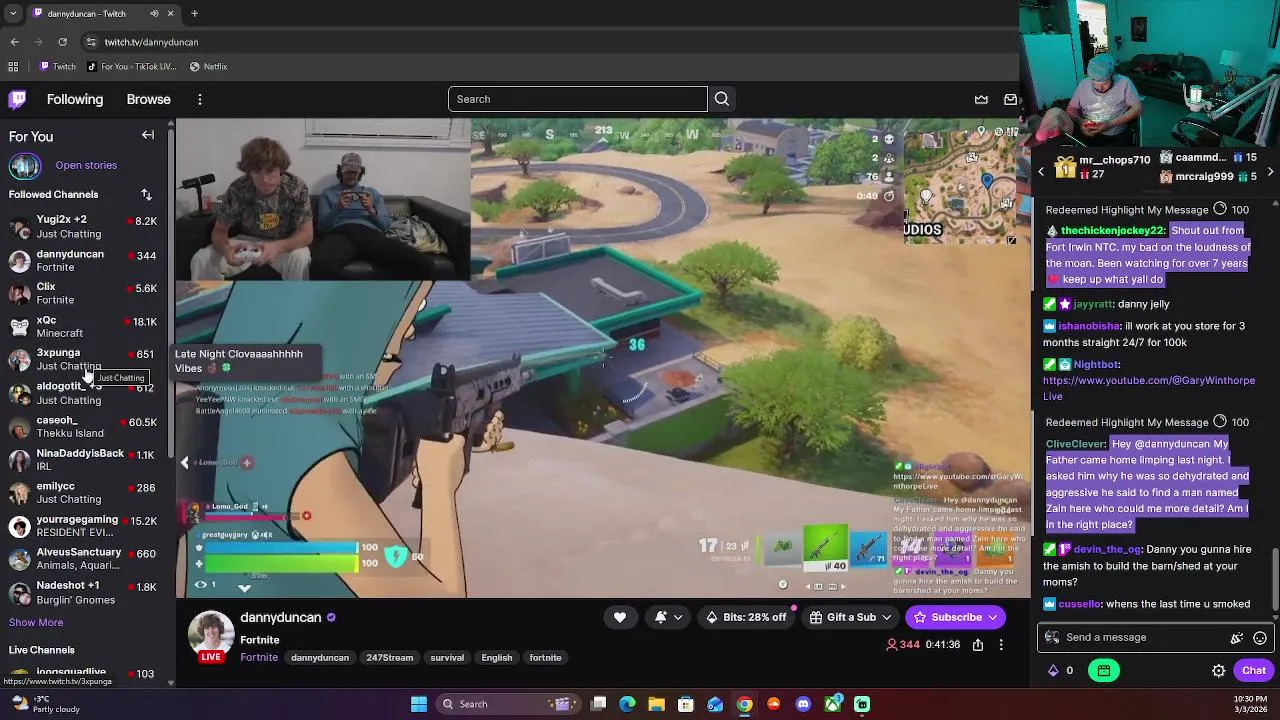The width and height of the screenshot is (1280, 720).
Task: Open Chrome apps grid in bookmarks bar
Action: coord(13,66)
